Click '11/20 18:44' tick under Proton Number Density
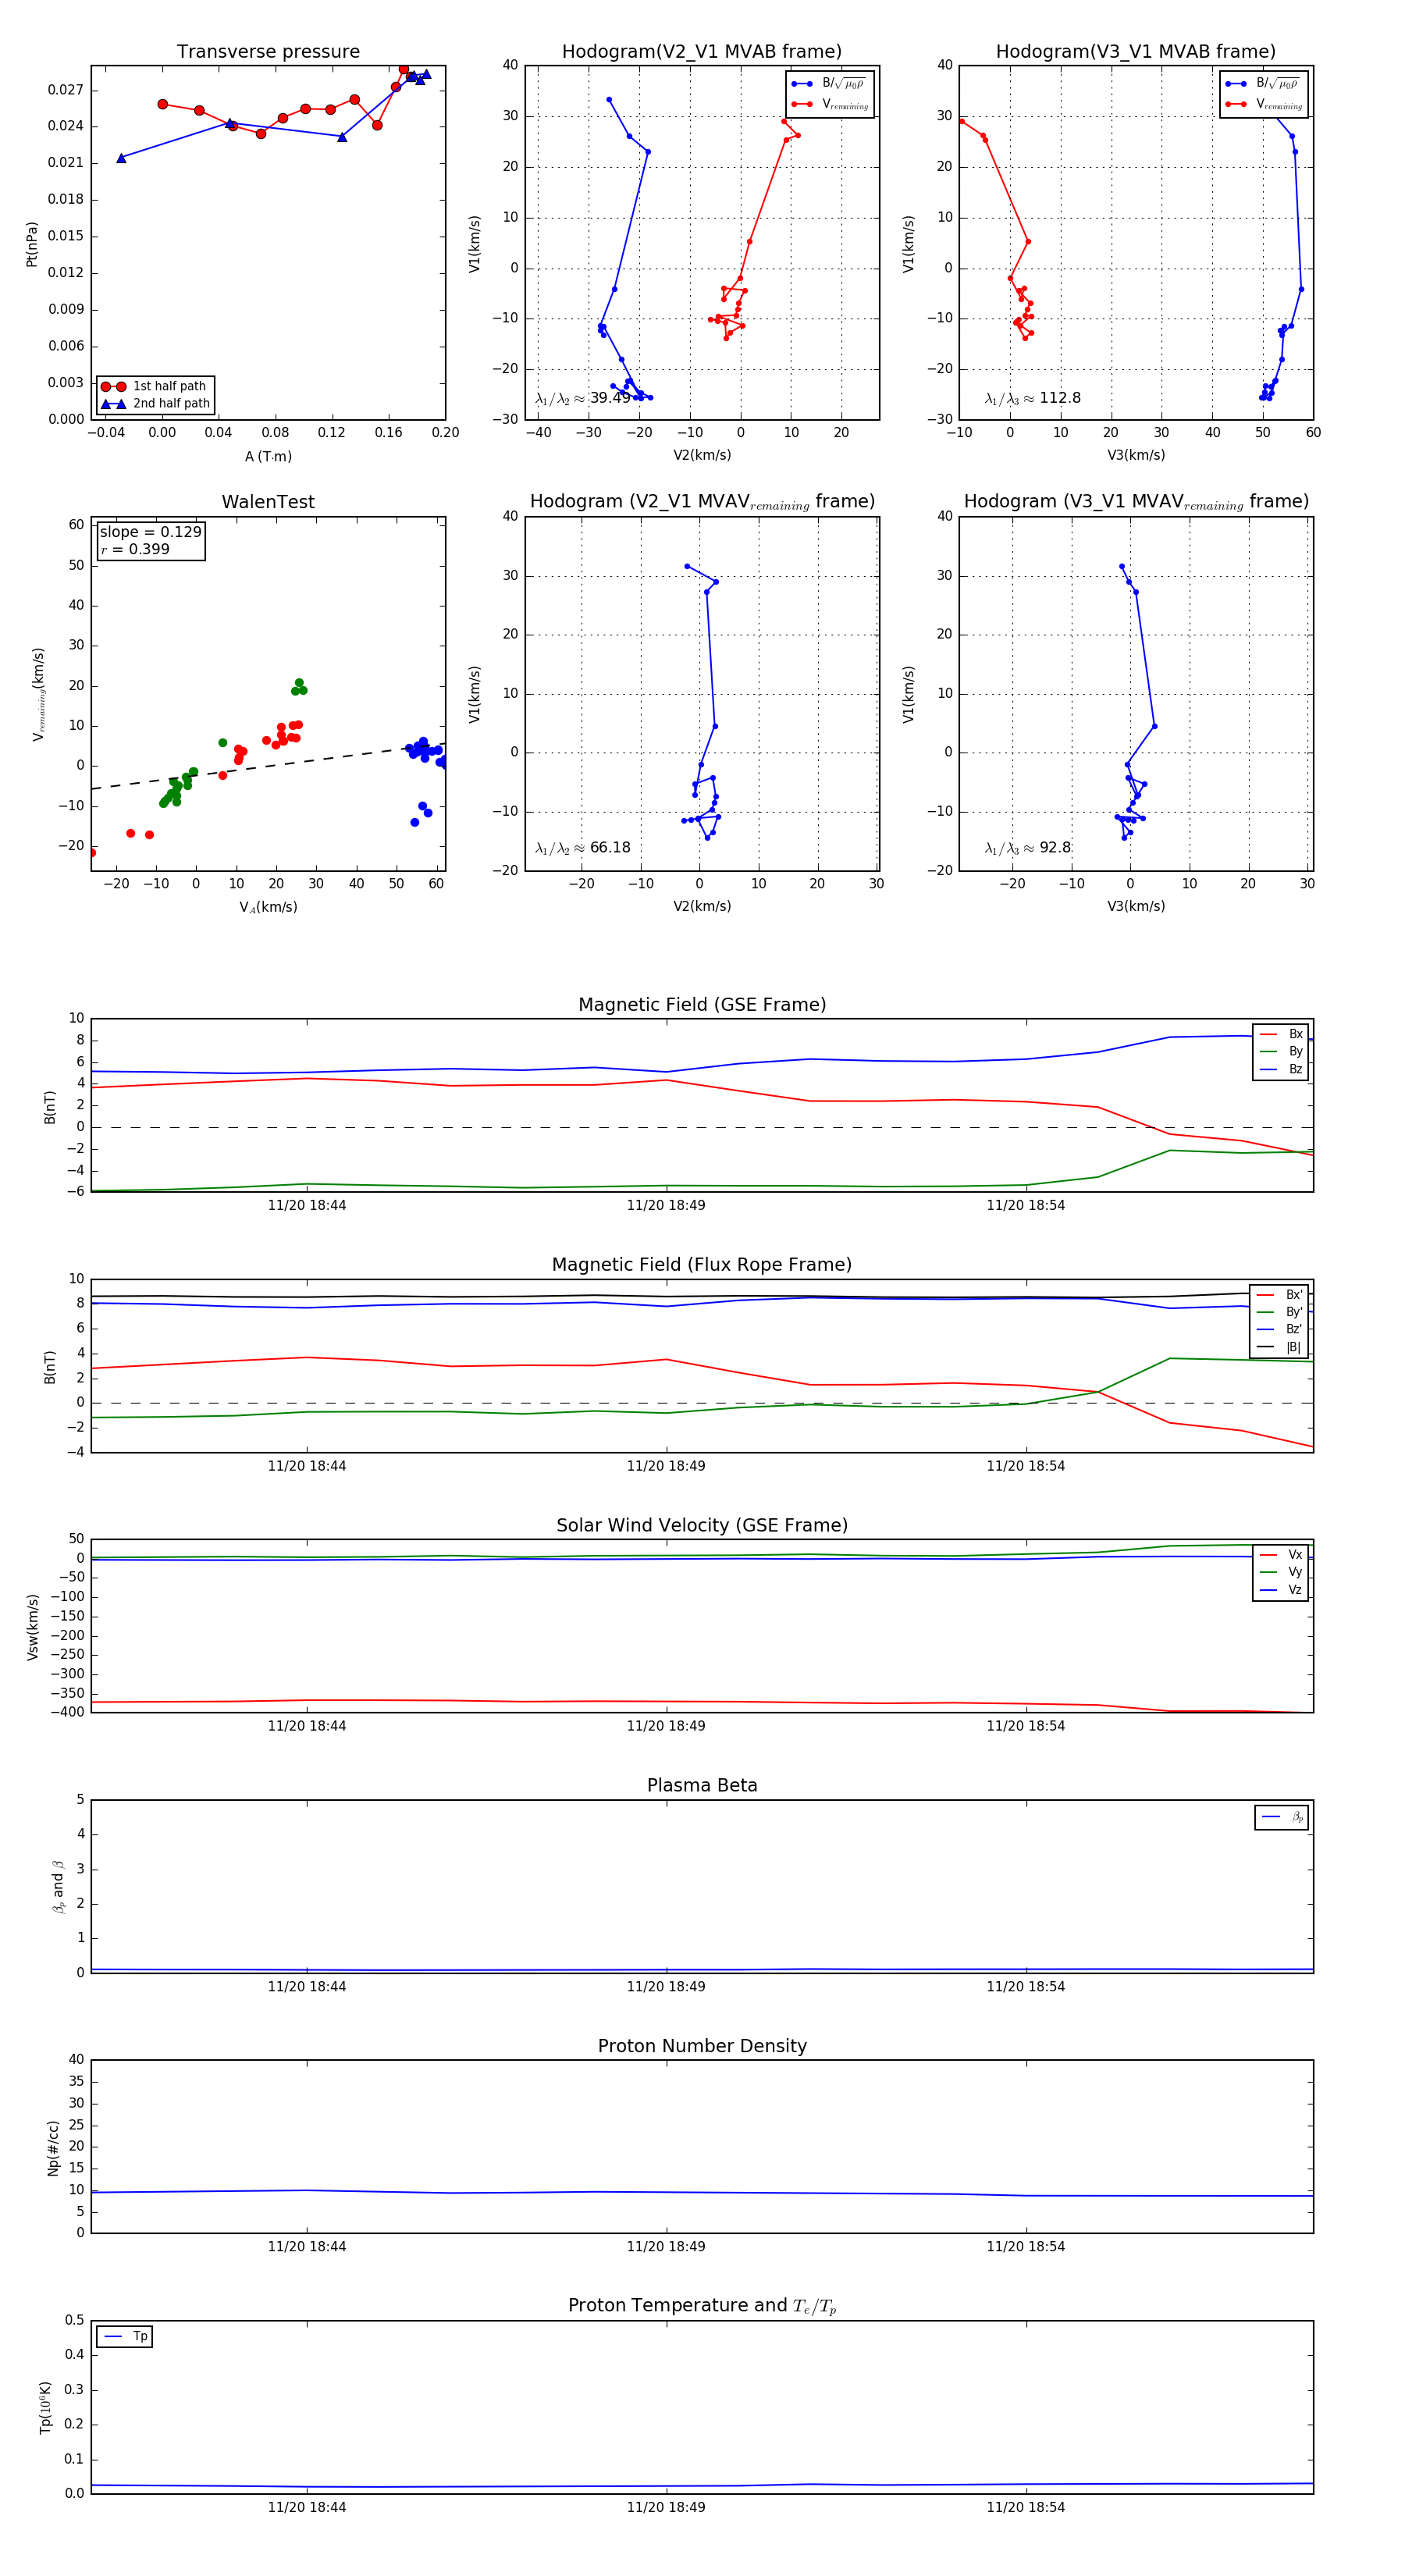Image resolution: width=1405 pixels, height=2576 pixels. (x=307, y=2247)
